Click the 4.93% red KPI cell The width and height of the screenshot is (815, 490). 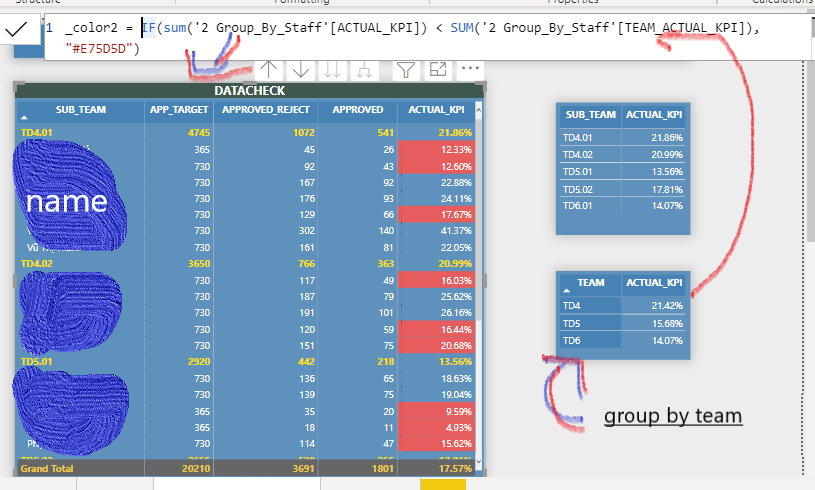436,428
